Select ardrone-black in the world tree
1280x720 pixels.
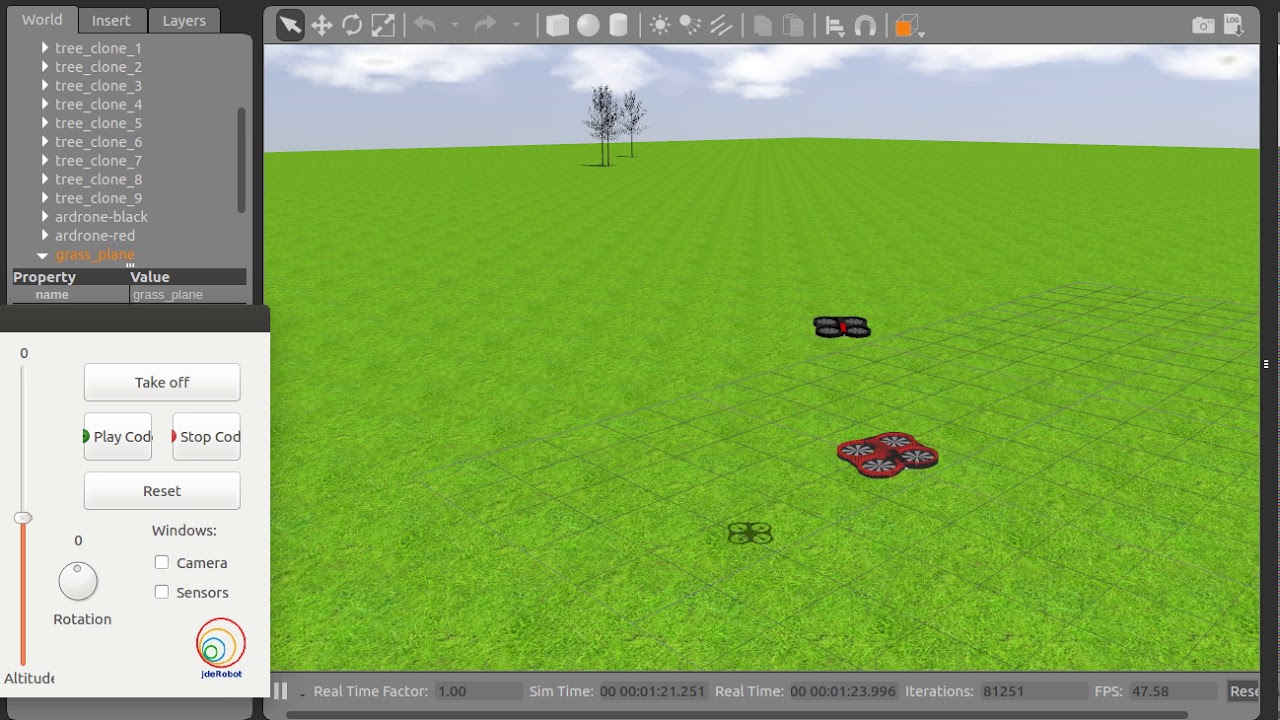coord(101,217)
